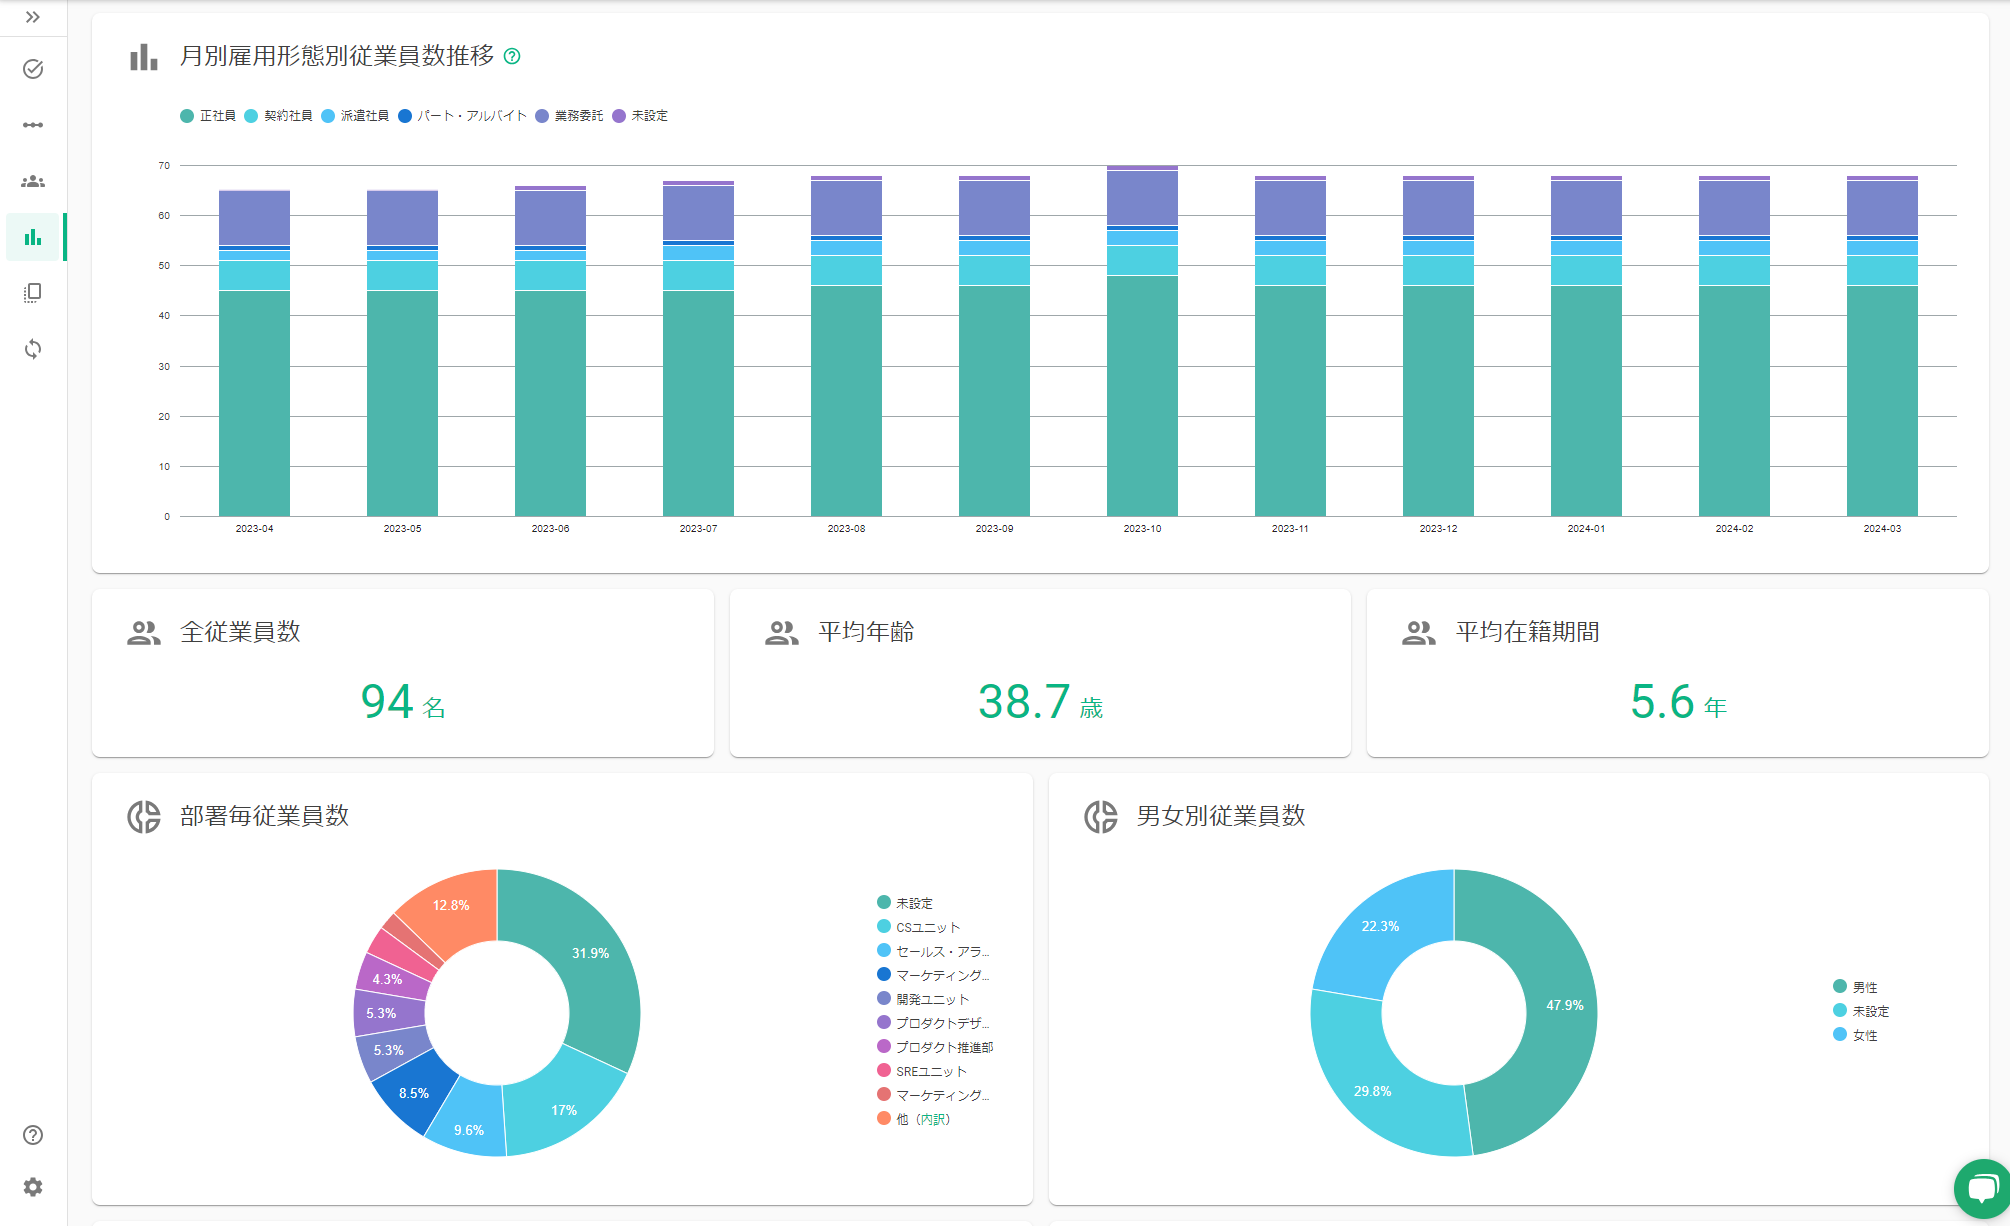Expand the sidebar with the double-chevron icon
The width and height of the screenshot is (2010, 1226).
coord(33,17)
